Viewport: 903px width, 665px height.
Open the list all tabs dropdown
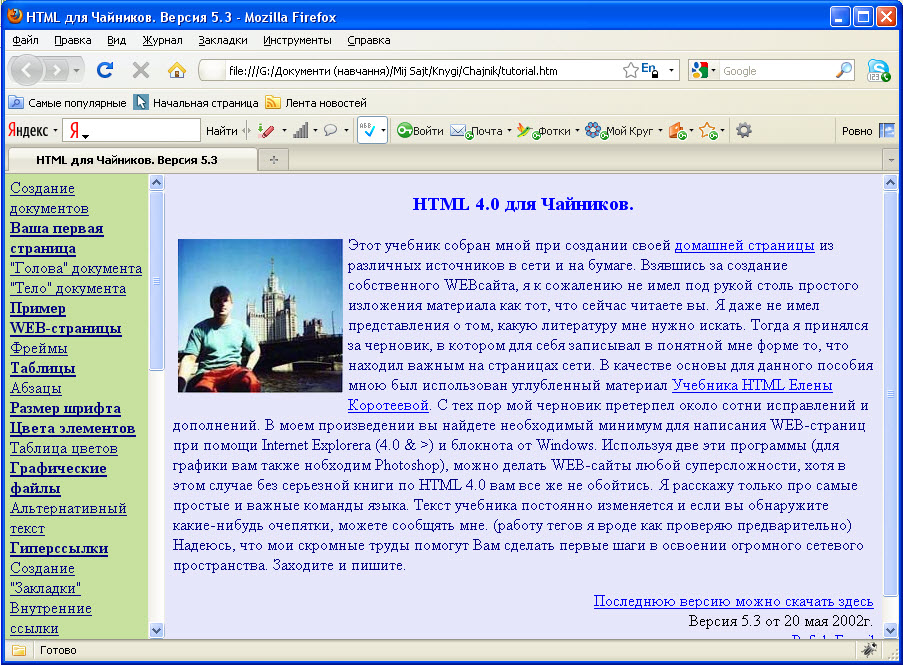tap(891, 160)
